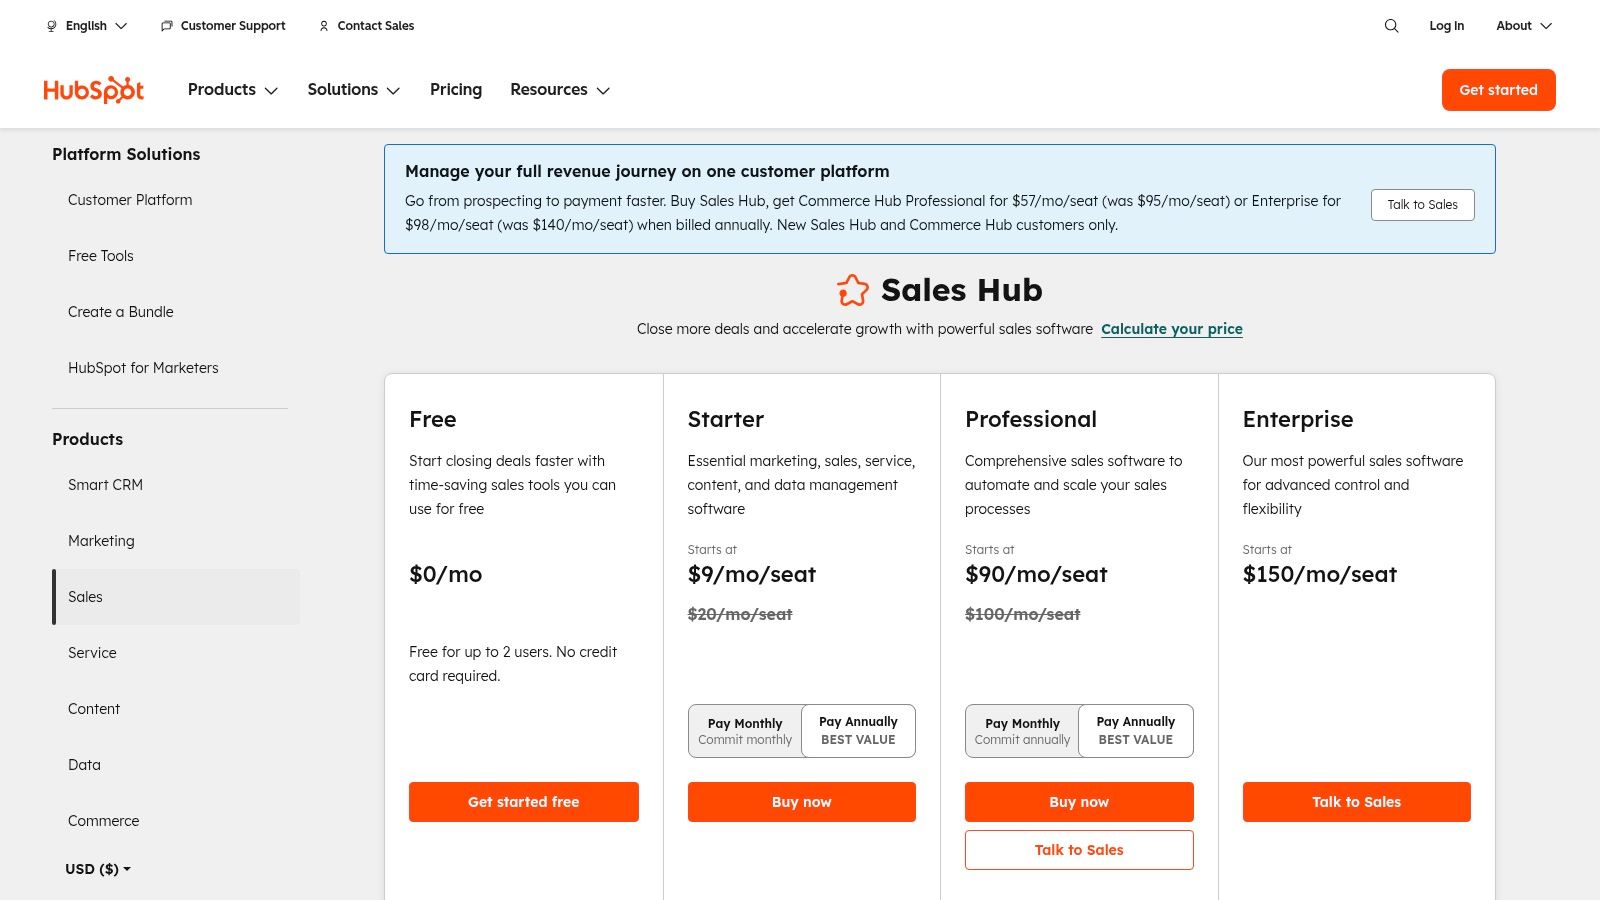Switch Professional plan to Pay Monthly
The image size is (1600, 900).
pyautogui.click(x=1022, y=731)
